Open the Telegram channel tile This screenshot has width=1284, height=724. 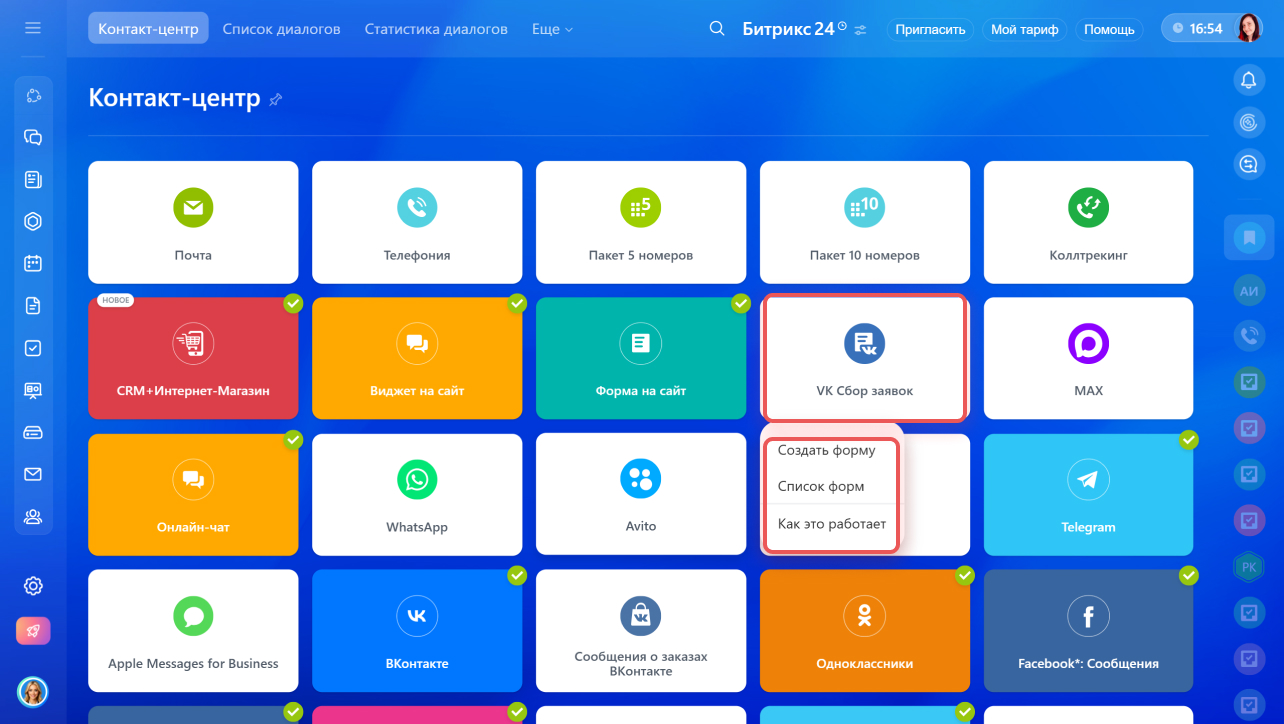[1088, 494]
